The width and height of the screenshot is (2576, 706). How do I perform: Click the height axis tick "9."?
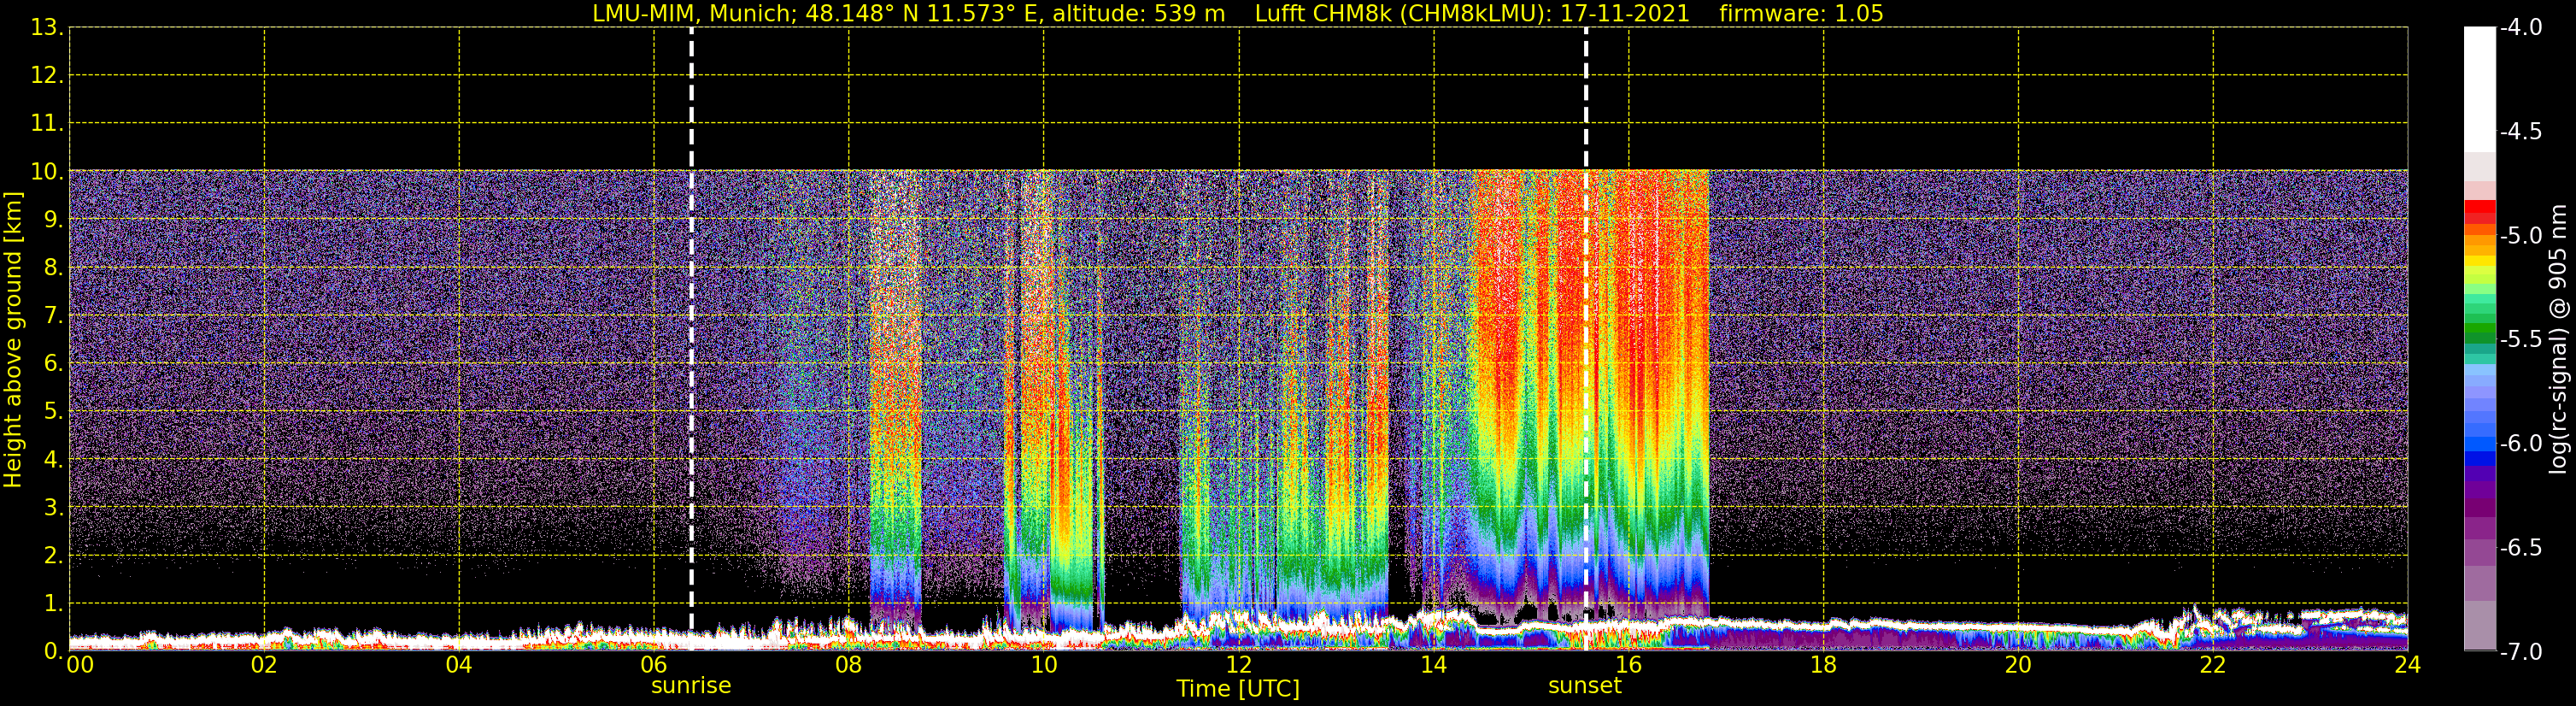[53, 220]
